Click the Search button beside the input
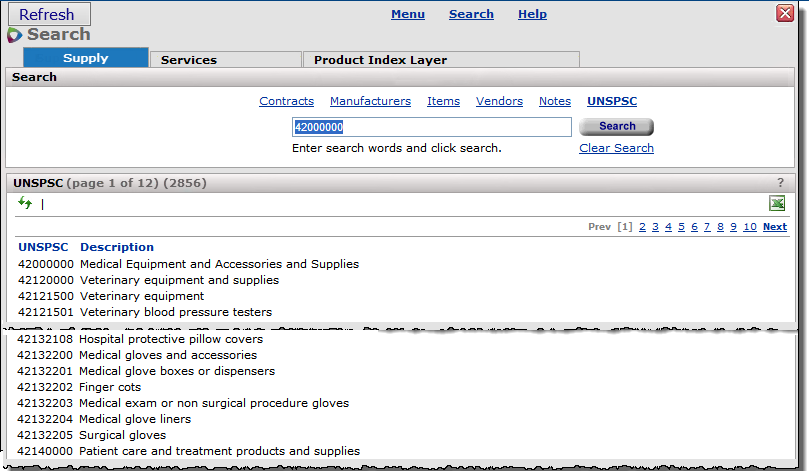This screenshot has height=471, width=809. [x=616, y=126]
